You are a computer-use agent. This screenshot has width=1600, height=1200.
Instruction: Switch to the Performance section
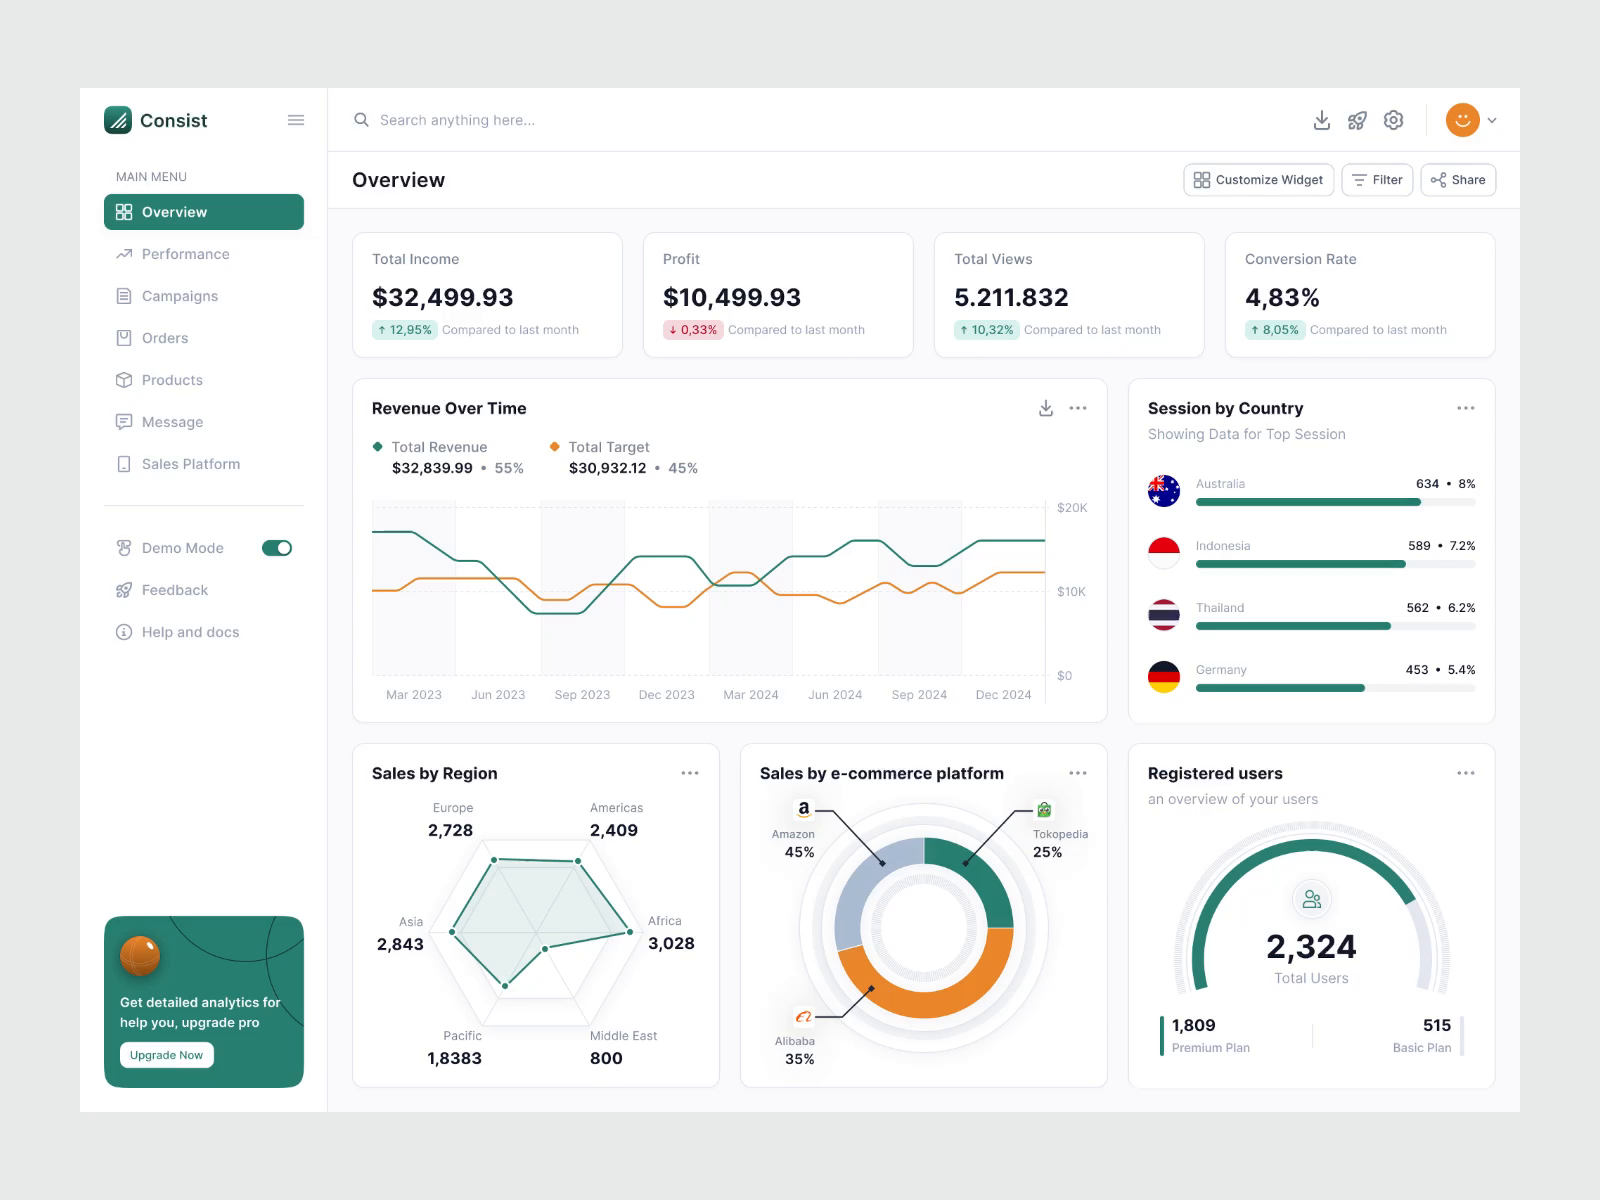183,254
